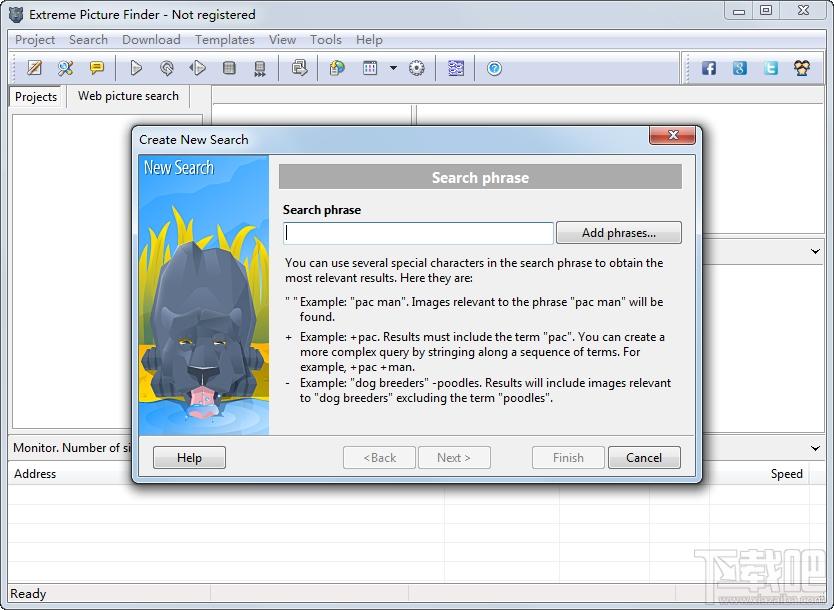
Task: Collapse the Monitor panel chevron
Action: 815,448
